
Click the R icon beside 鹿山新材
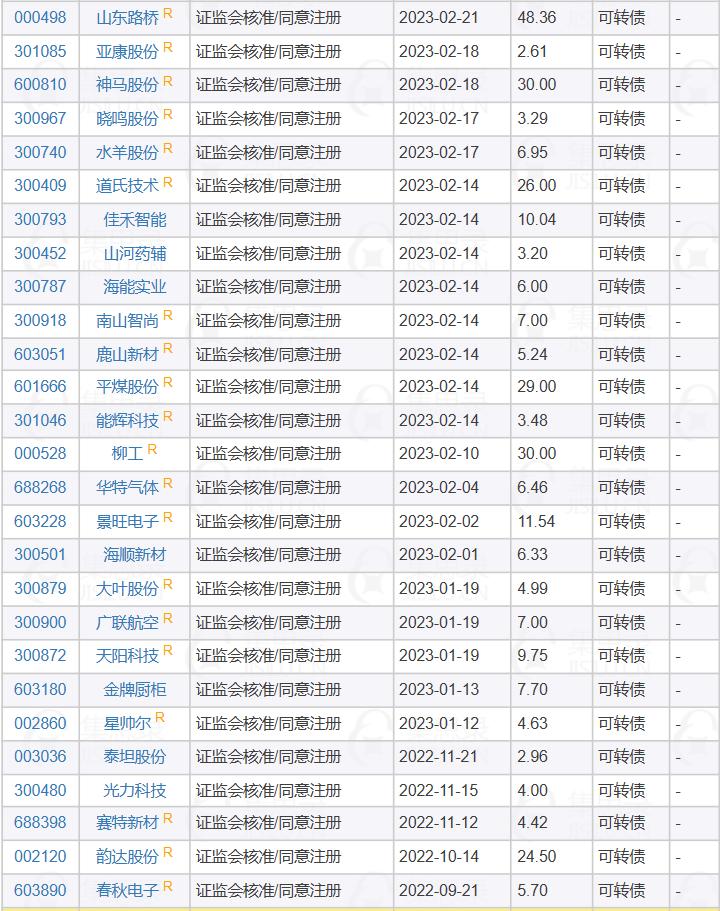click(168, 349)
